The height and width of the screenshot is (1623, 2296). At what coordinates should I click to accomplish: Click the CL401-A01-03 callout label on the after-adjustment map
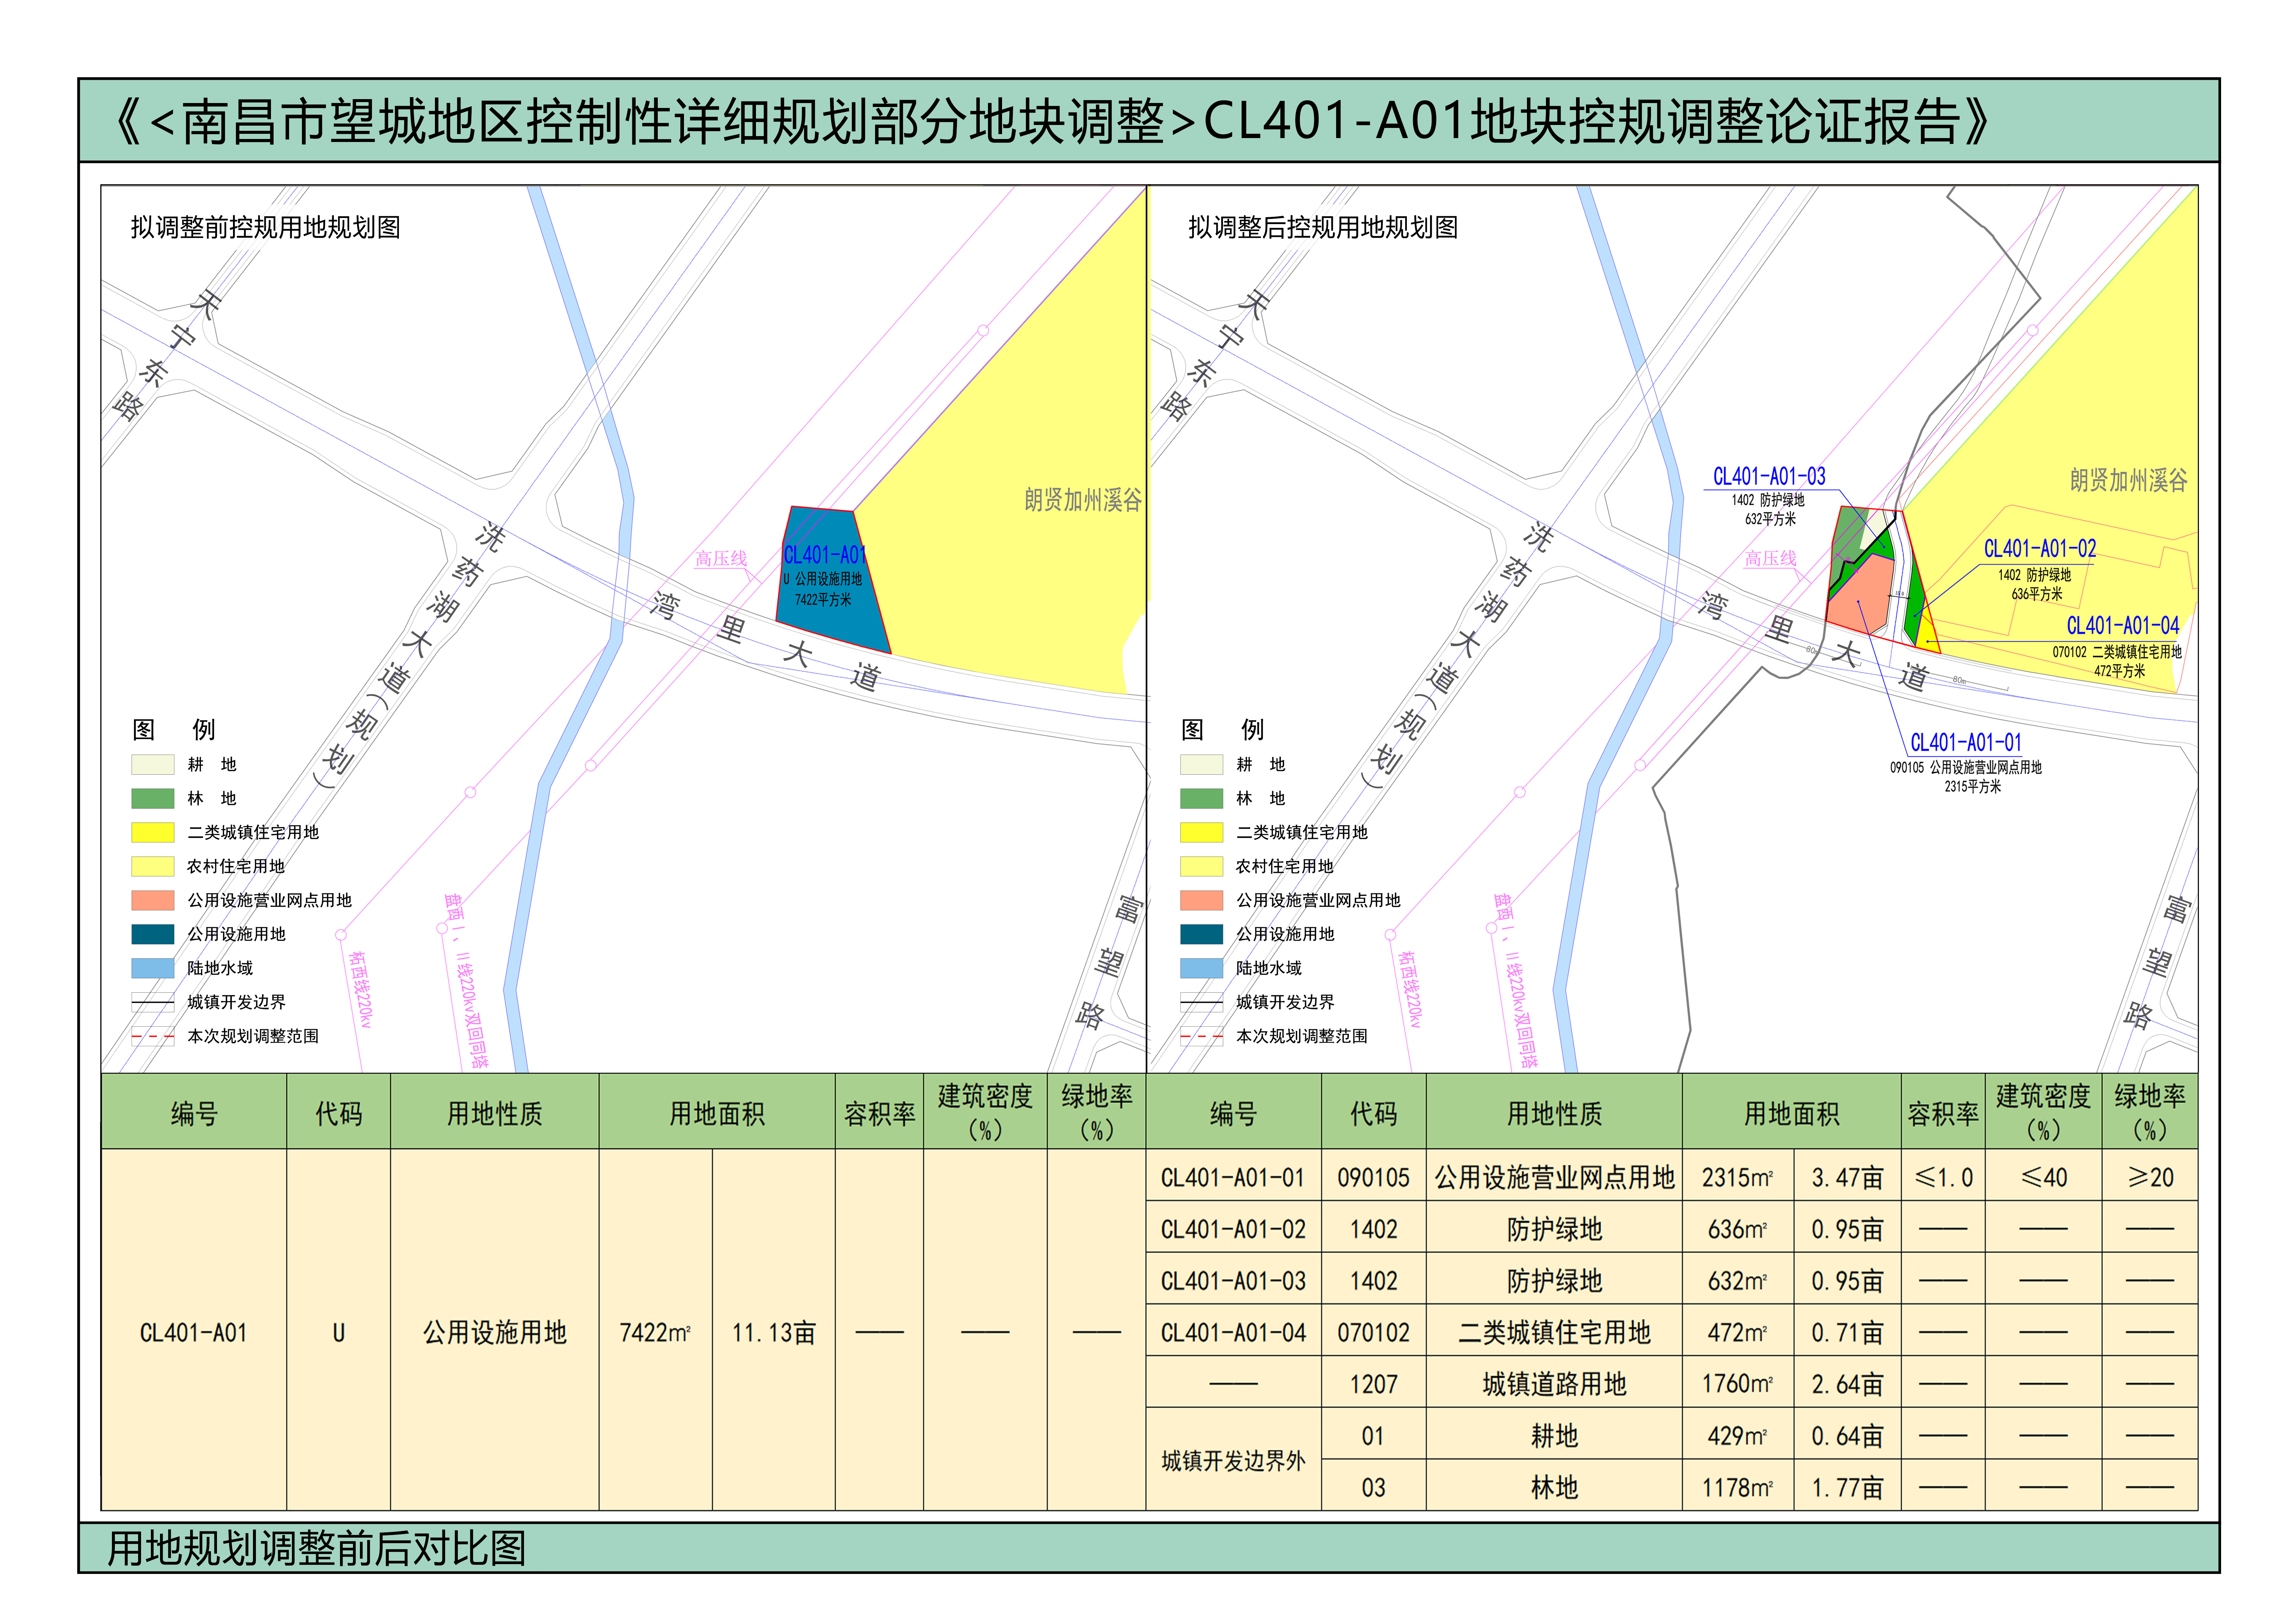1769,476
